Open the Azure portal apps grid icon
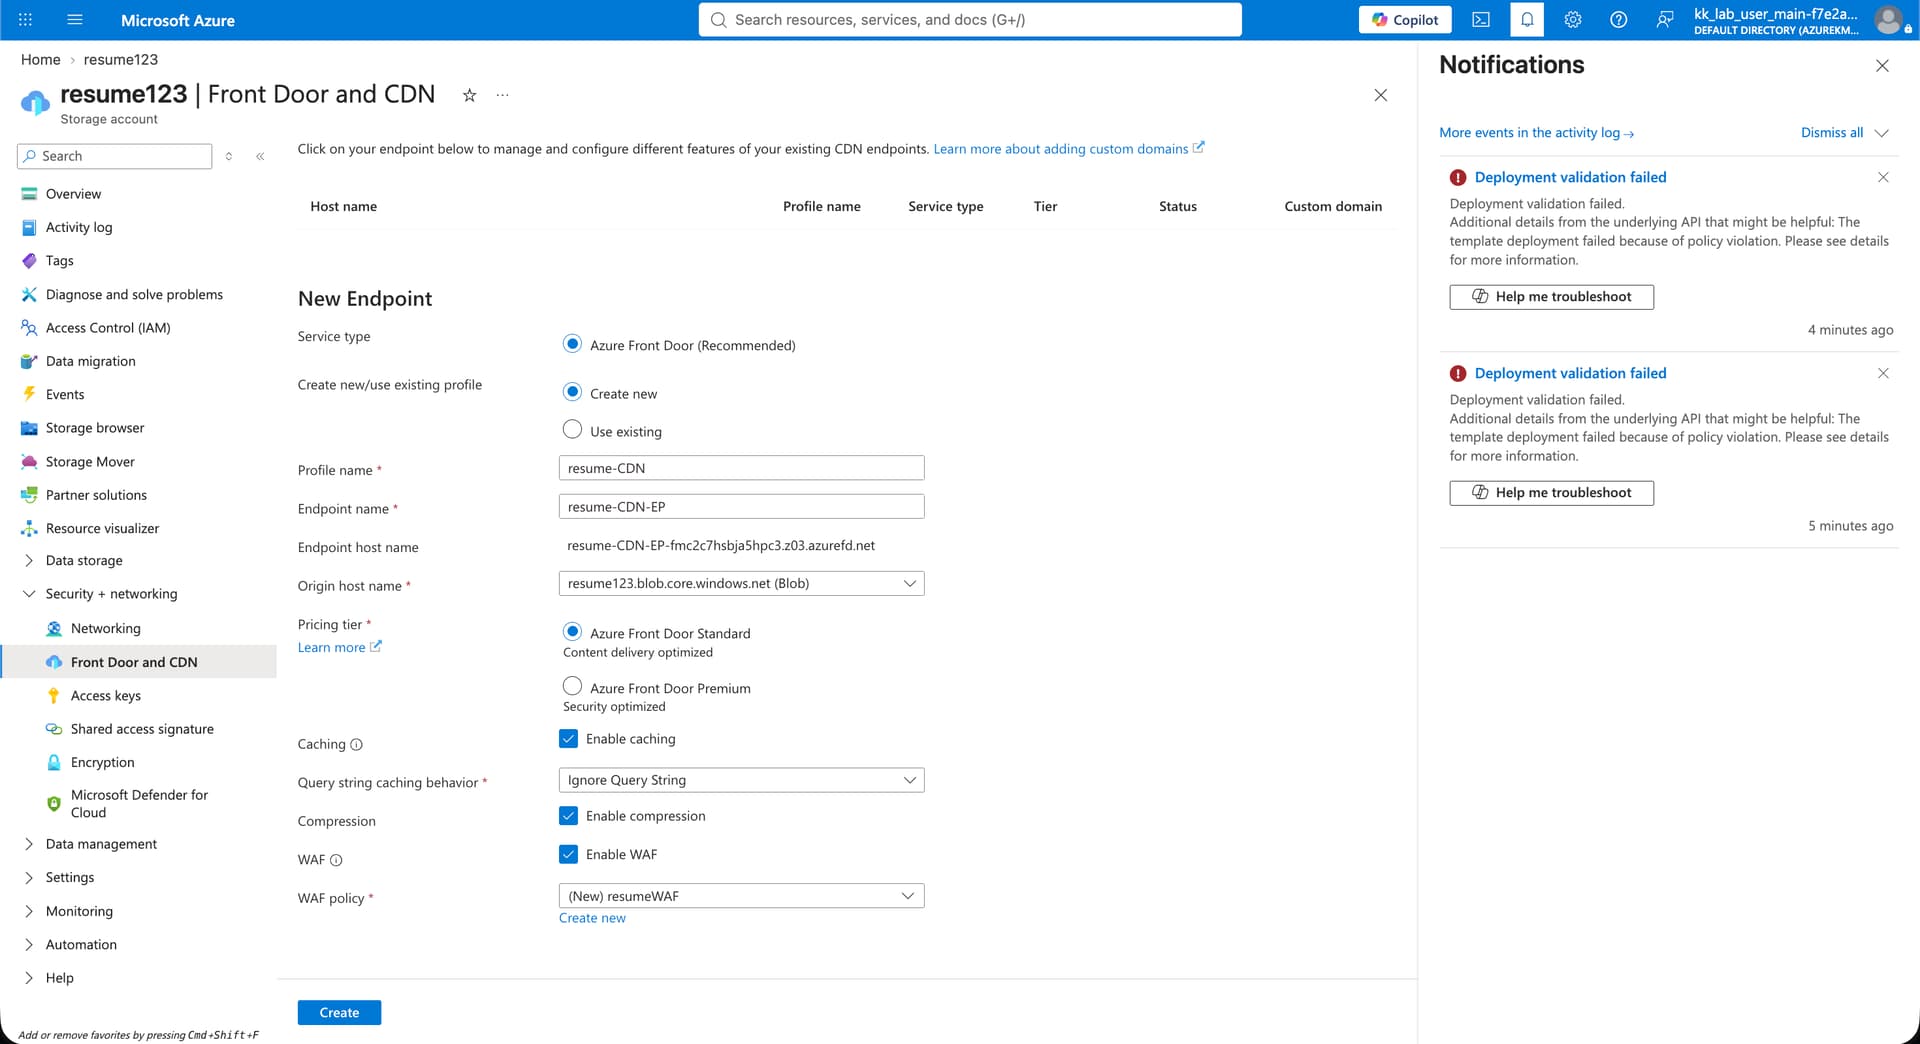The image size is (1920, 1044). pos(25,20)
